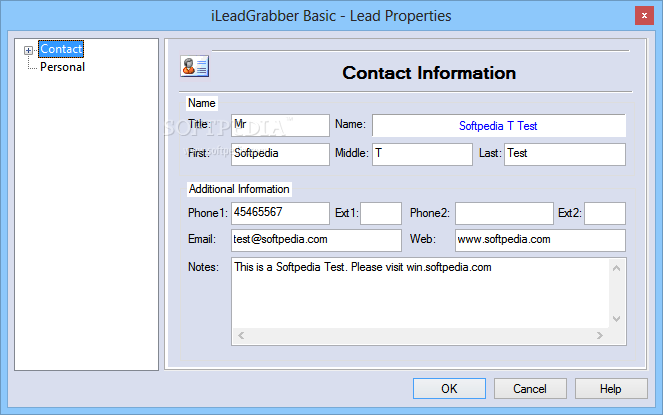Close the Lead Properties dialog
Image resolution: width=663 pixels, height=415 pixels.
click(x=644, y=16)
